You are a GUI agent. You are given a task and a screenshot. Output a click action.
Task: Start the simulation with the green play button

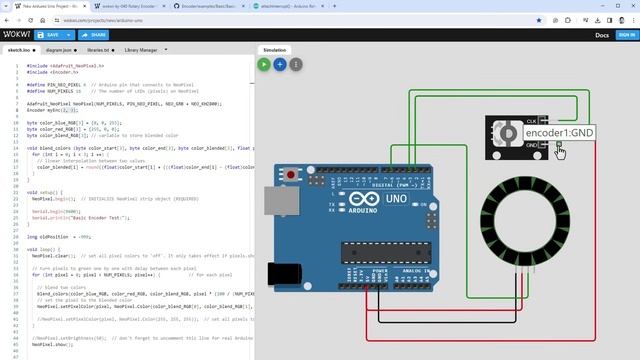point(264,64)
